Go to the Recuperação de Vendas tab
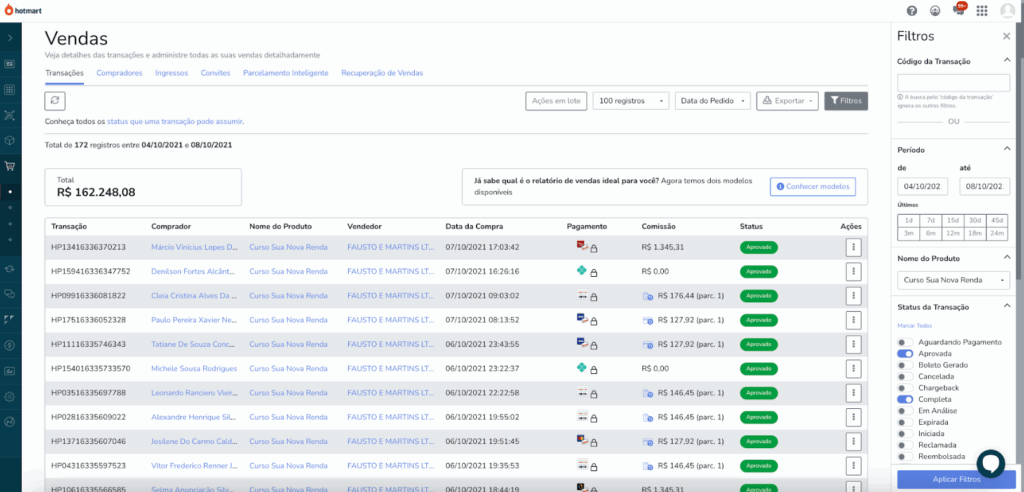 click(x=382, y=73)
